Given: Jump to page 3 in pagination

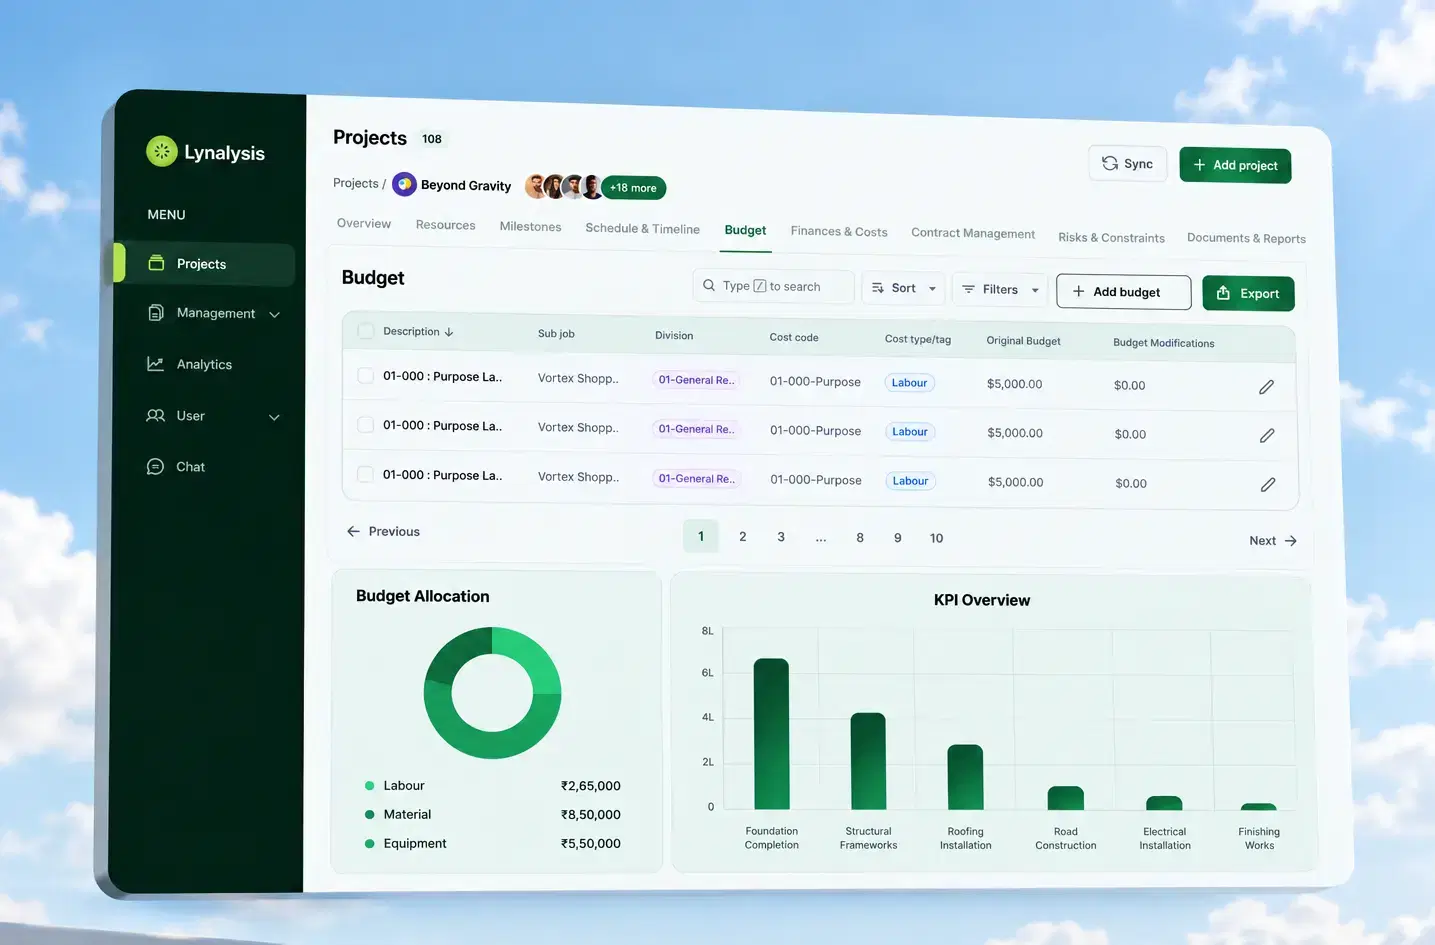Looking at the screenshot, I should pos(781,537).
